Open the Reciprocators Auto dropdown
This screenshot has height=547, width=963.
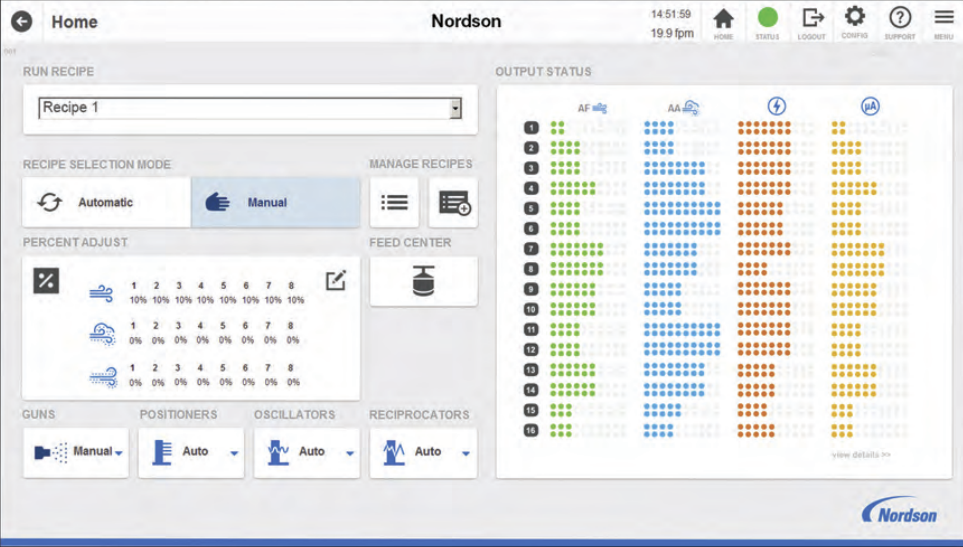[423, 452]
